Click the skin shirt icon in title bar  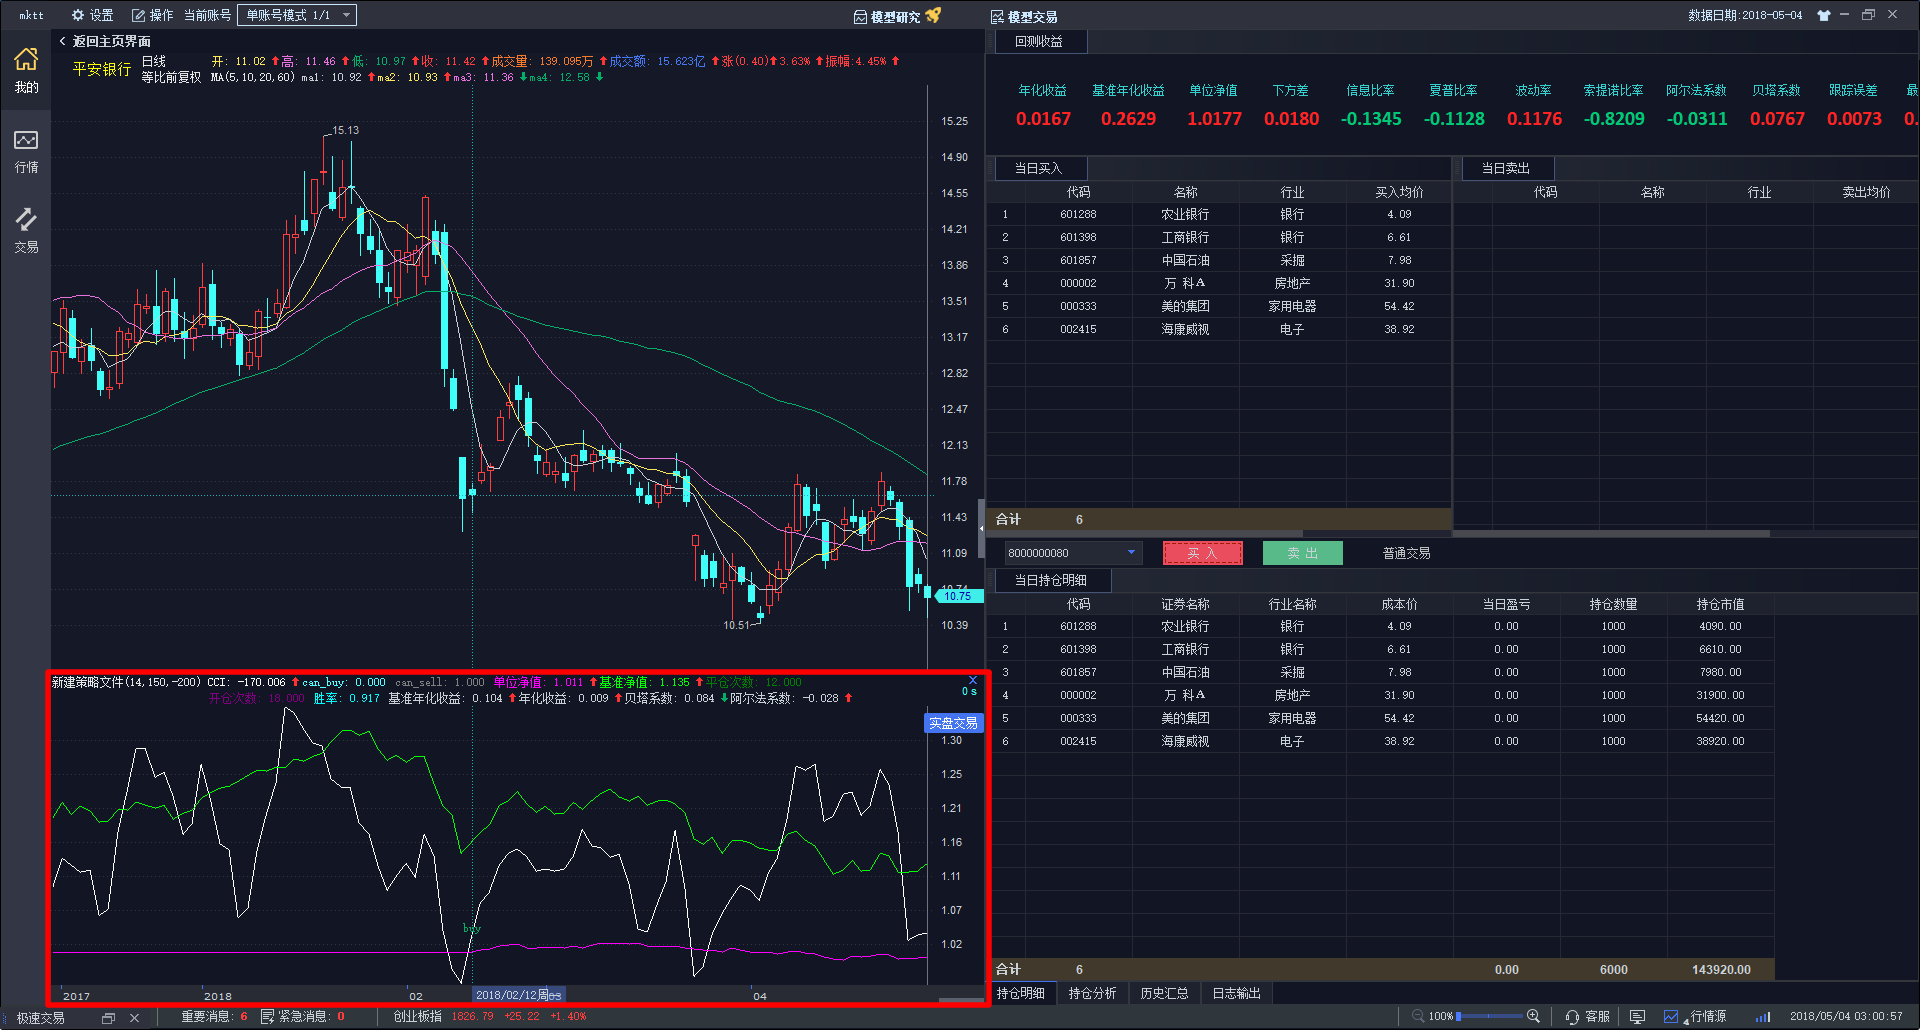tap(1824, 15)
